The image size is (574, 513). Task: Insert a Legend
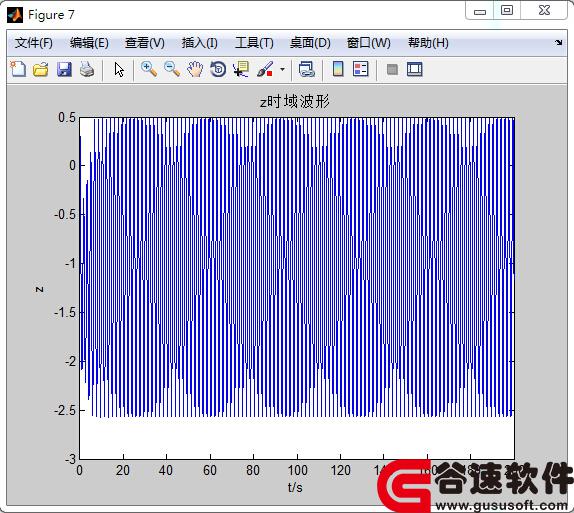(x=361, y=69)
